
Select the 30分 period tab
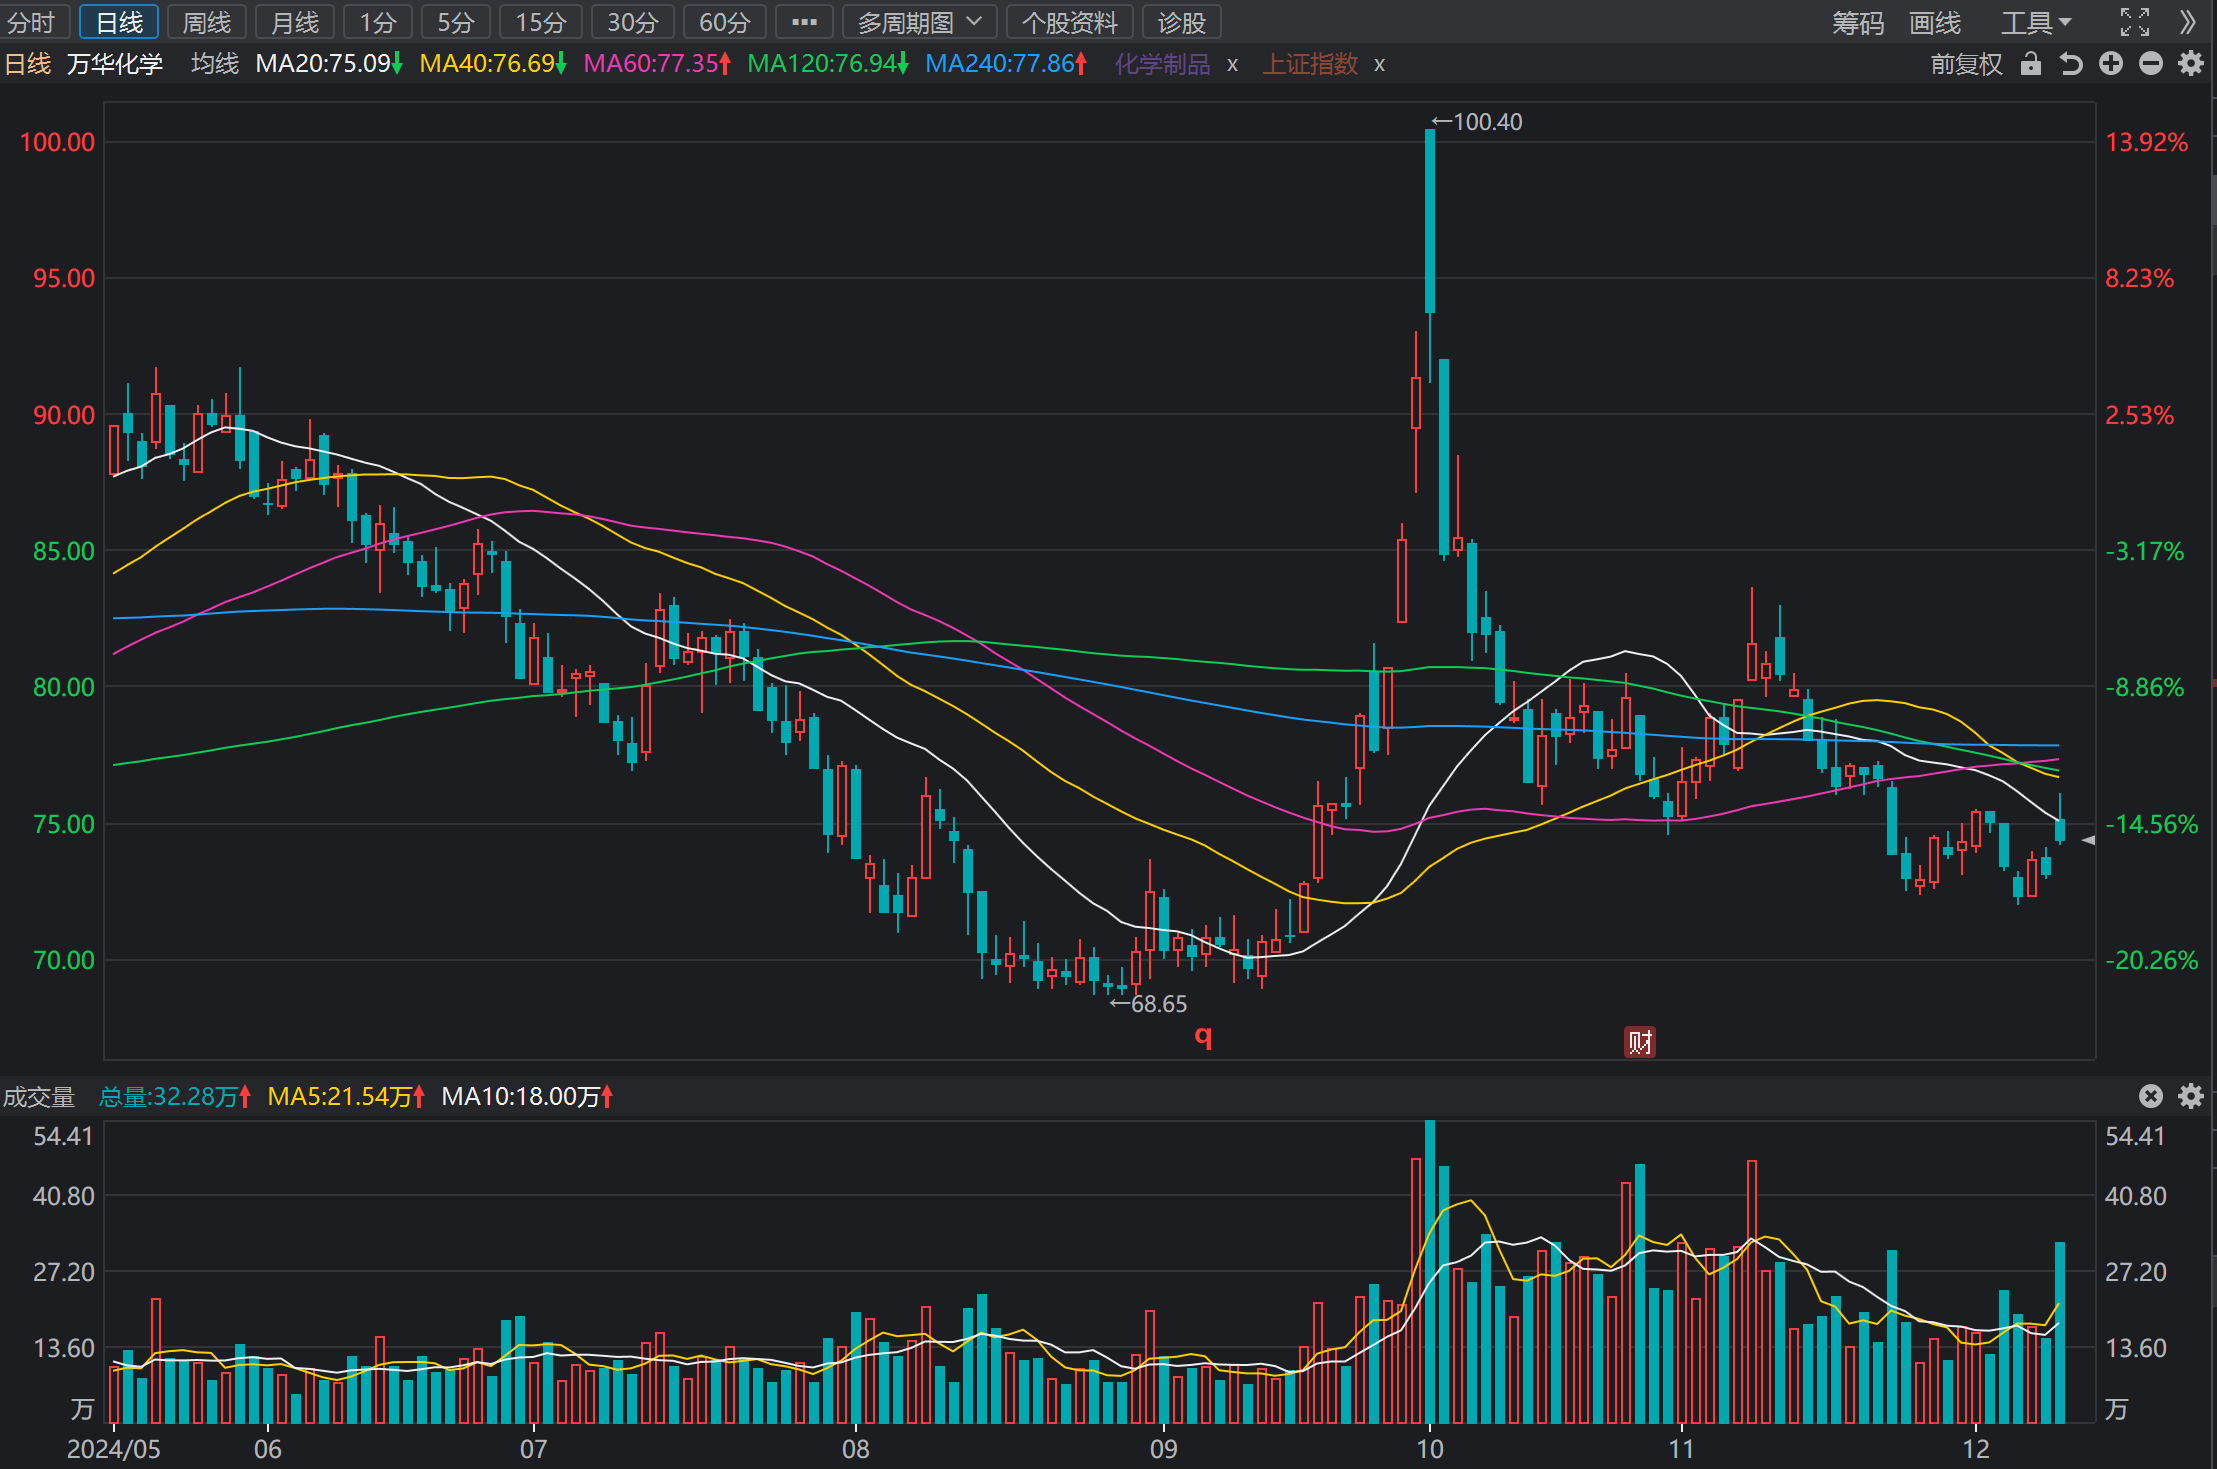click(633, 22)
